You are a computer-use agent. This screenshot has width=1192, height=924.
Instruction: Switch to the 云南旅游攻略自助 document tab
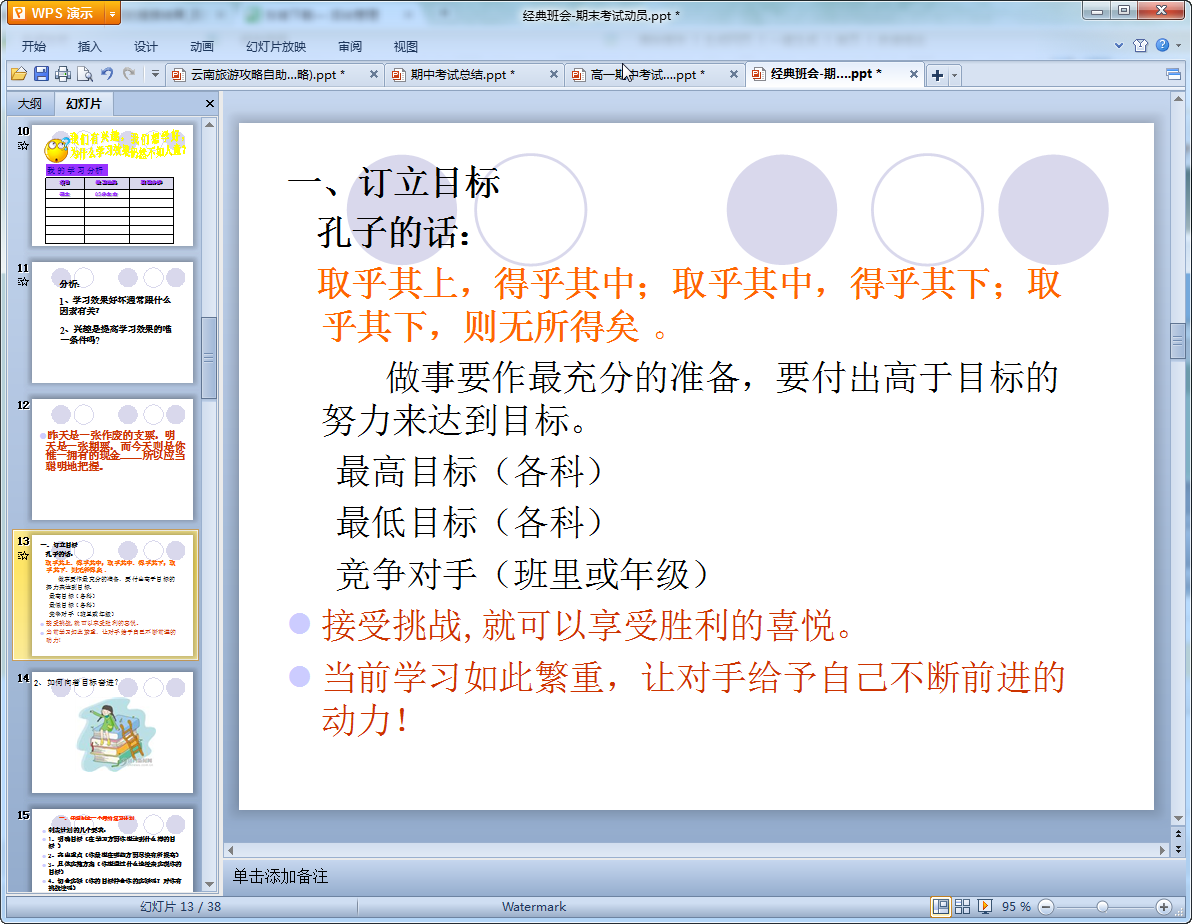266,75
